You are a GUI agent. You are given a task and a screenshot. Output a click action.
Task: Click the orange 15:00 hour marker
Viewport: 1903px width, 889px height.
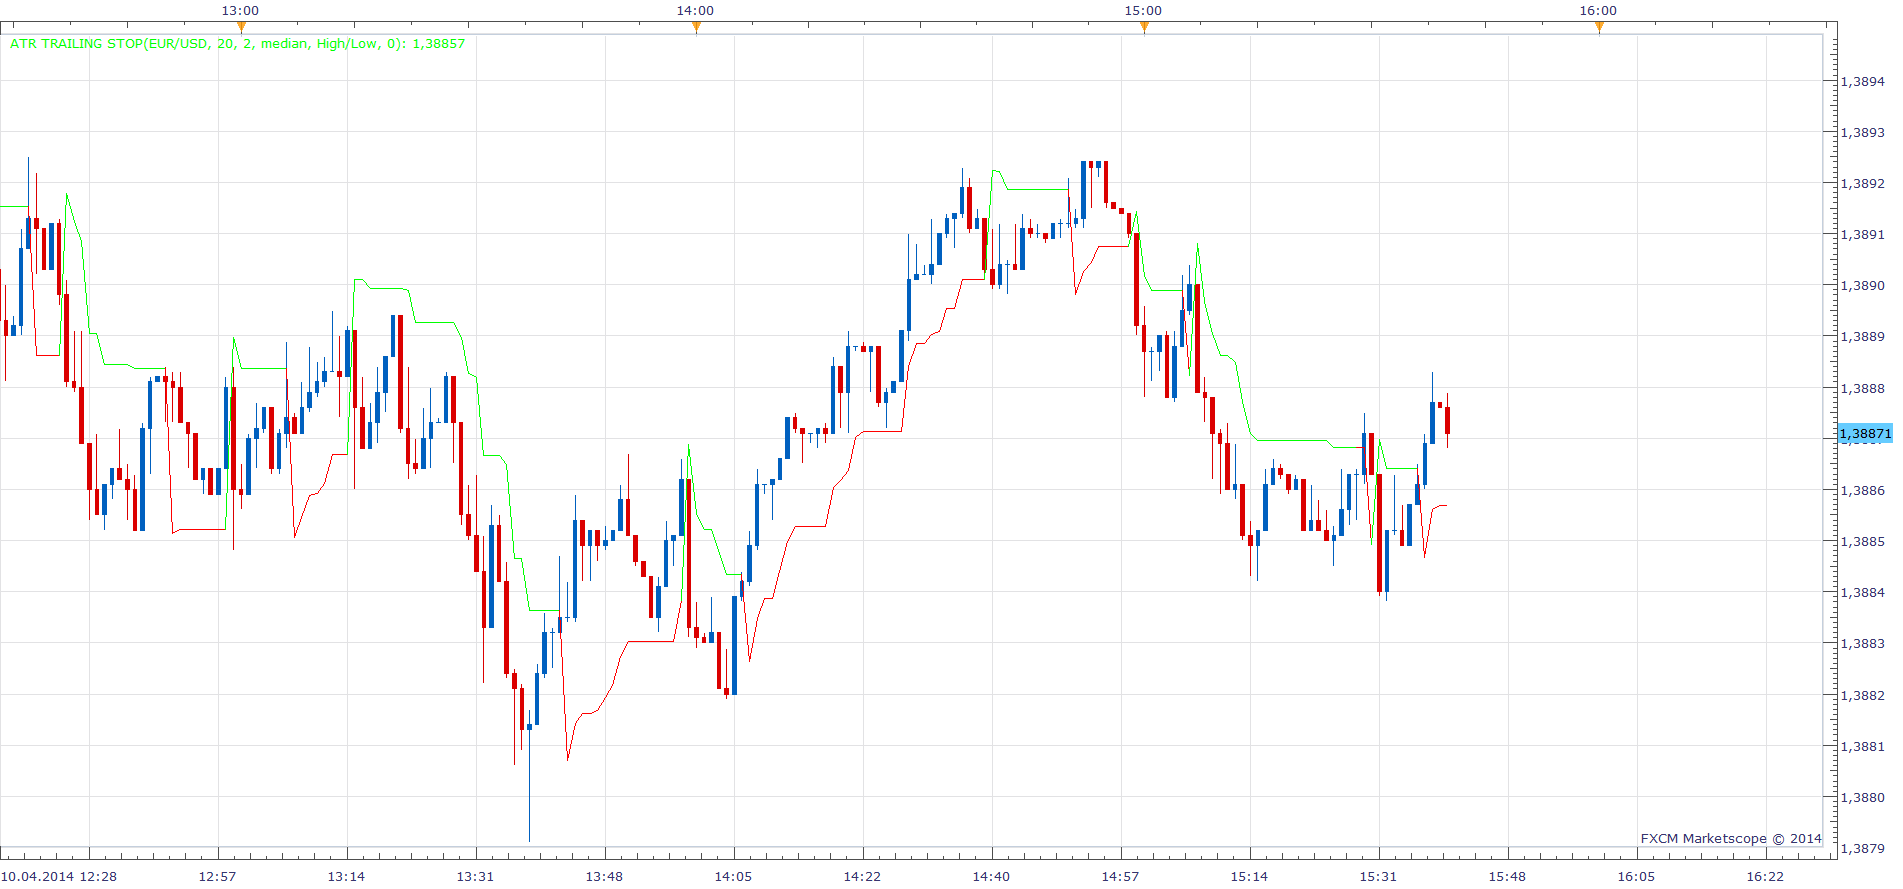point(1144,28)
